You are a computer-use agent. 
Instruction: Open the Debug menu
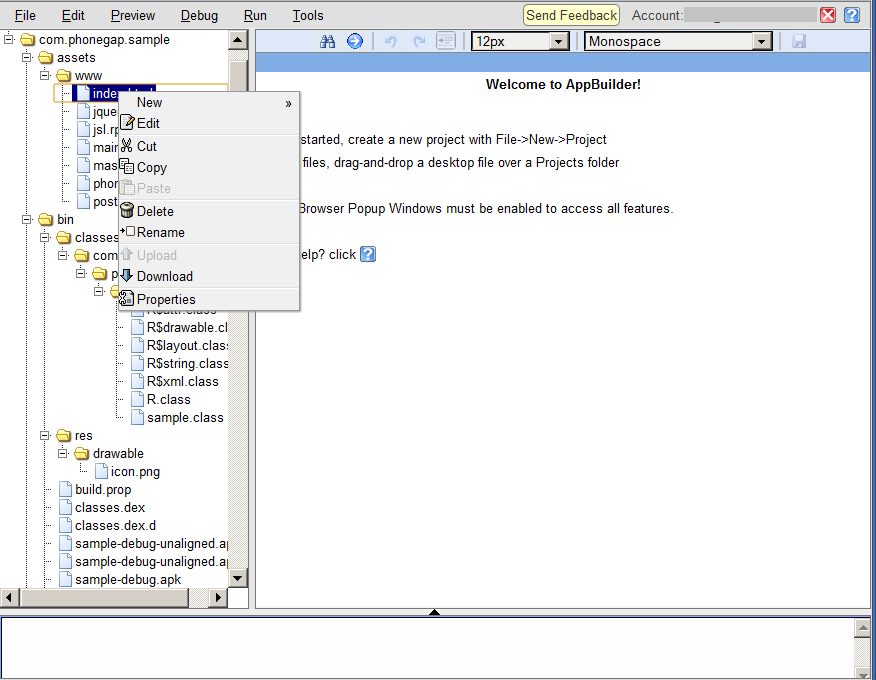pyautogui.click(x=199, y=16)
